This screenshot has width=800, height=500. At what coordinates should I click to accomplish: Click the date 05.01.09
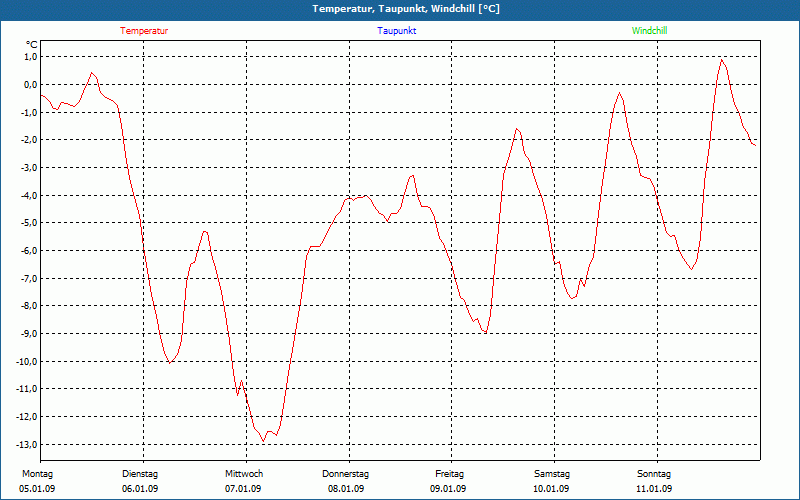coord(37,489)
